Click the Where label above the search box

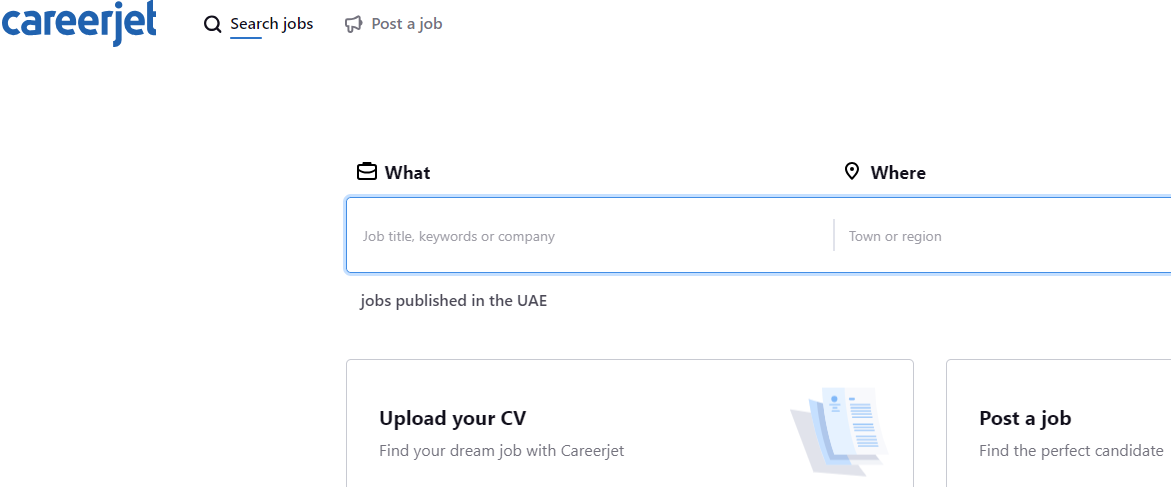[x=898, y=173]
